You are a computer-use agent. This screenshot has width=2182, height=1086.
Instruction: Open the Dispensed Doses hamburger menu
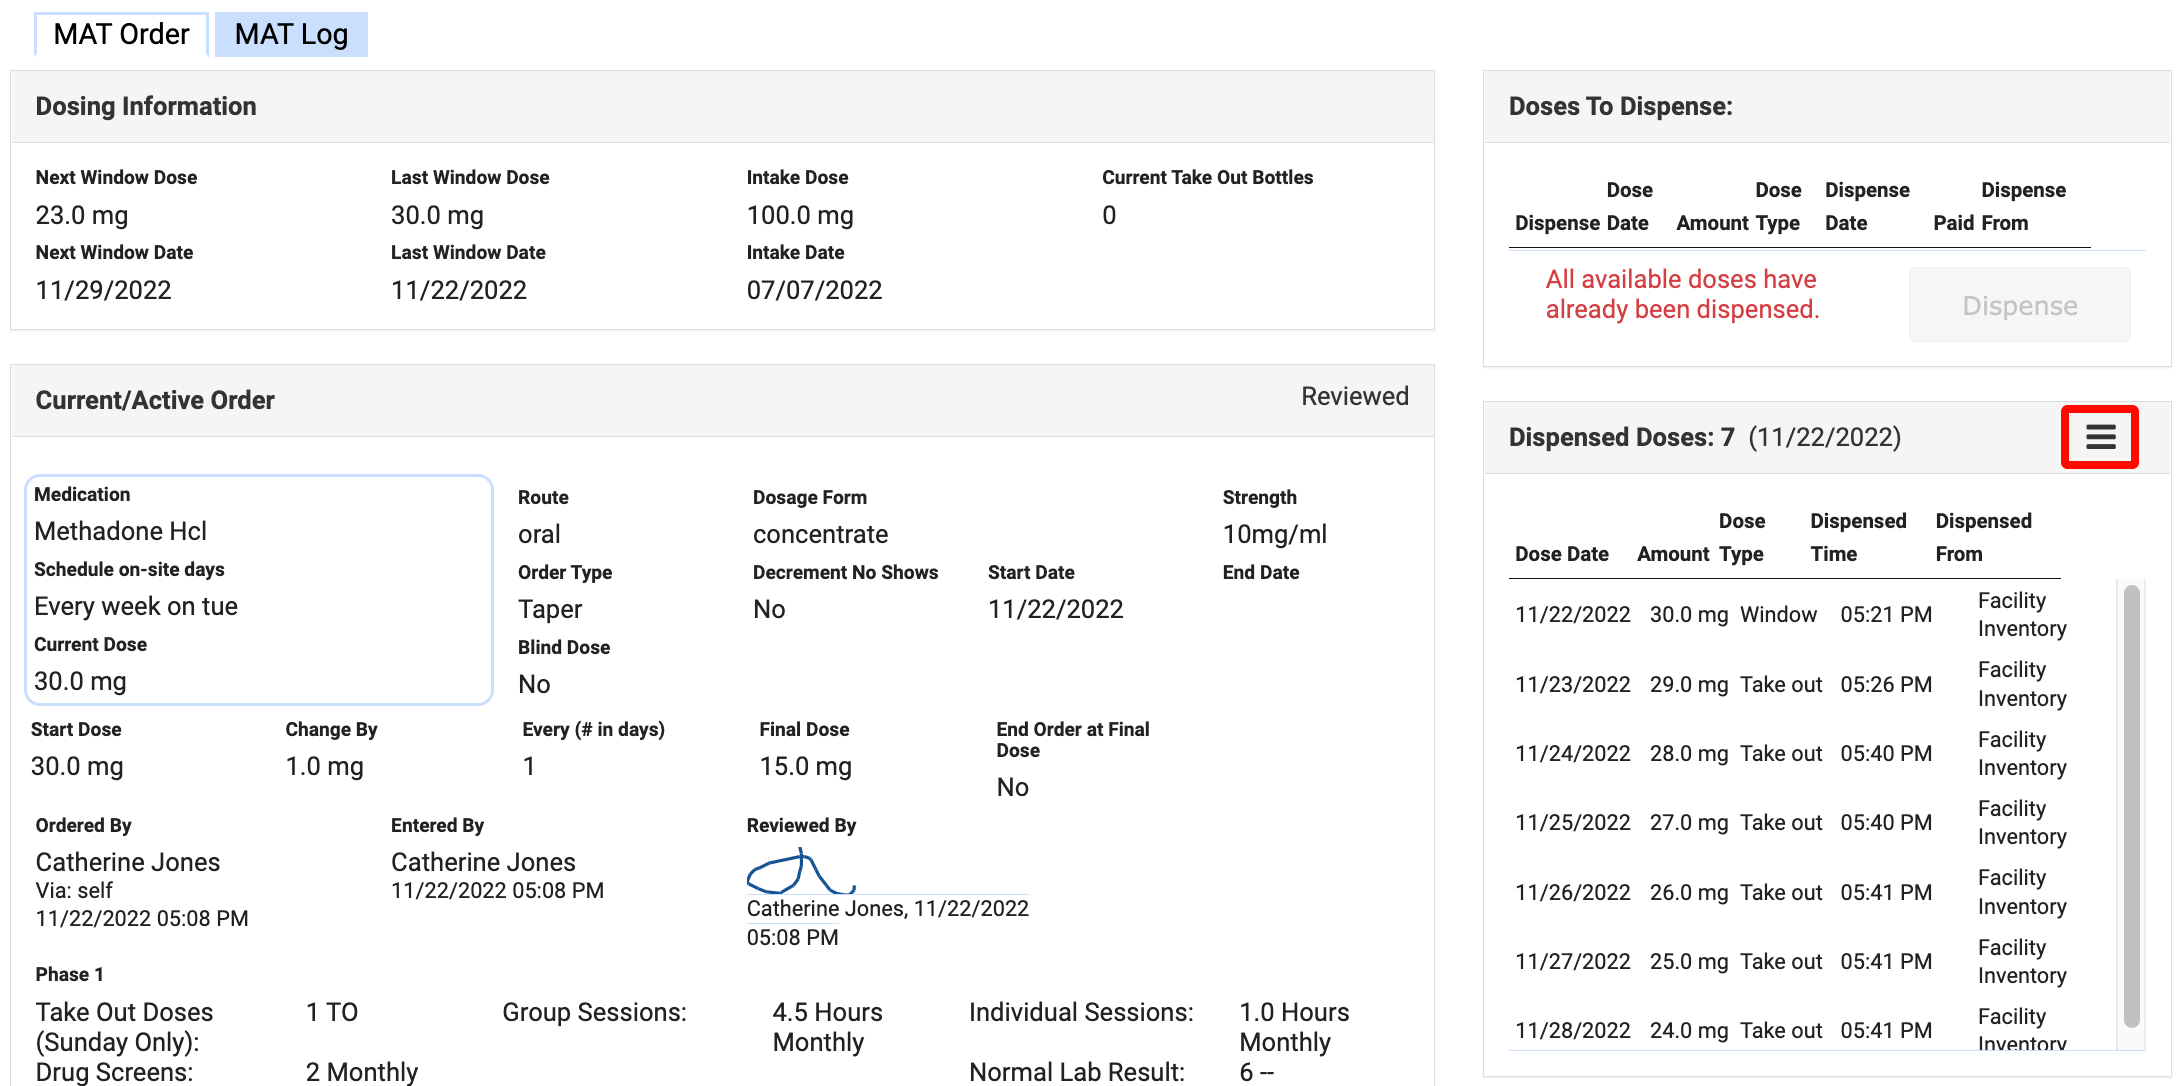point(2099,437)
